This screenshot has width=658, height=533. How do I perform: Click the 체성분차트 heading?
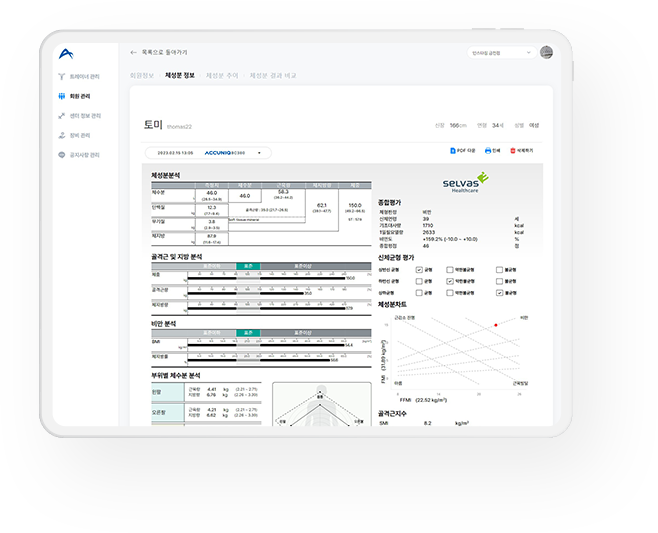point(392,304)
